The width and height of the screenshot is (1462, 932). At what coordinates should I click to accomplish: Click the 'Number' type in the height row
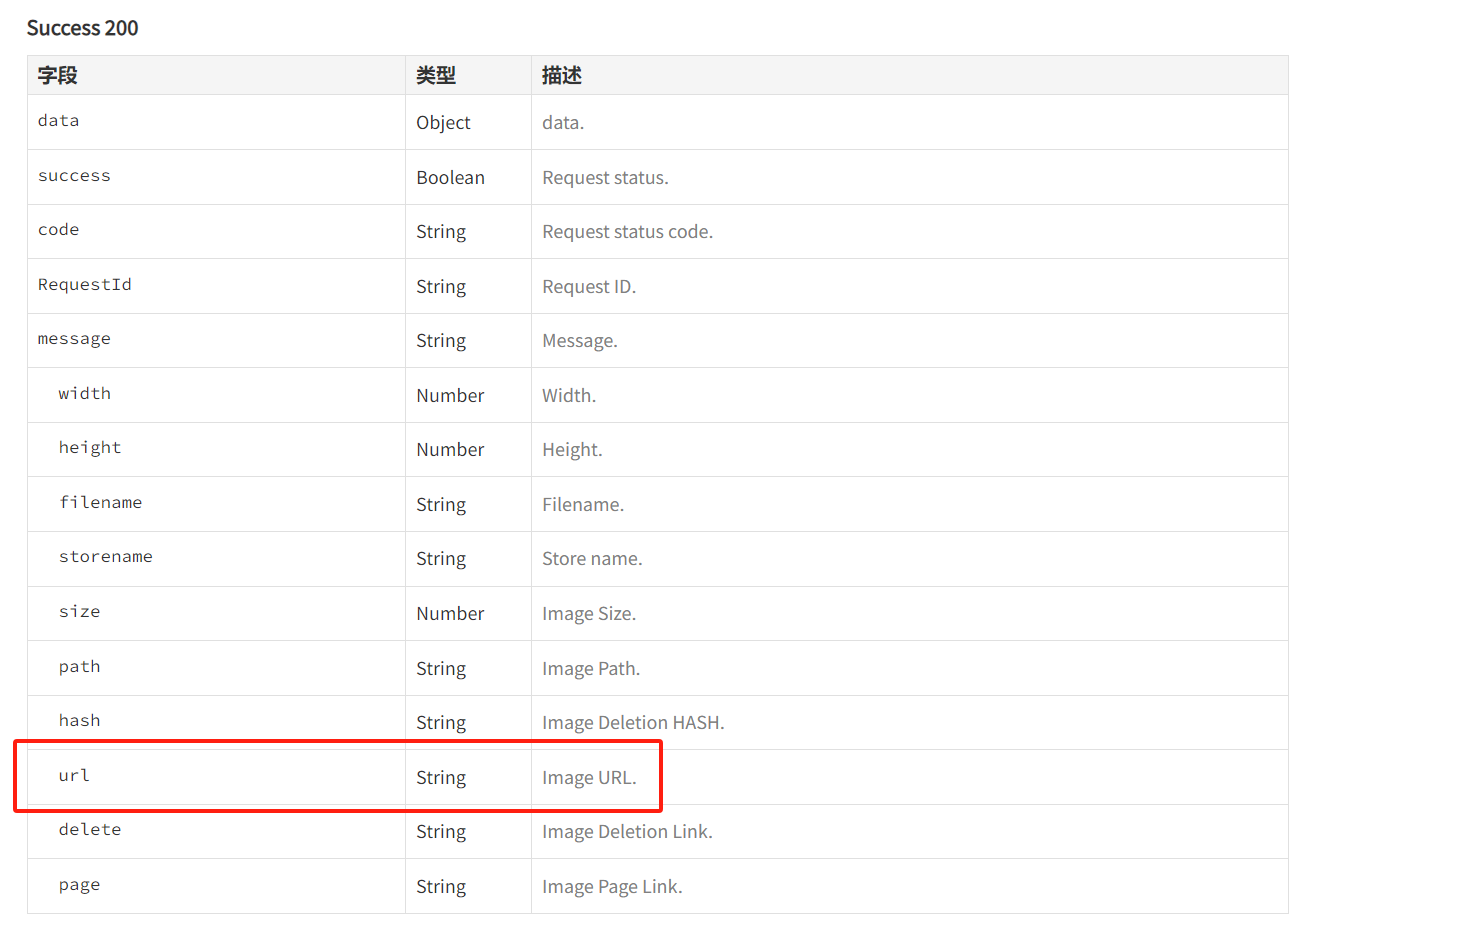pyautogui.click(x=450, y=449)
